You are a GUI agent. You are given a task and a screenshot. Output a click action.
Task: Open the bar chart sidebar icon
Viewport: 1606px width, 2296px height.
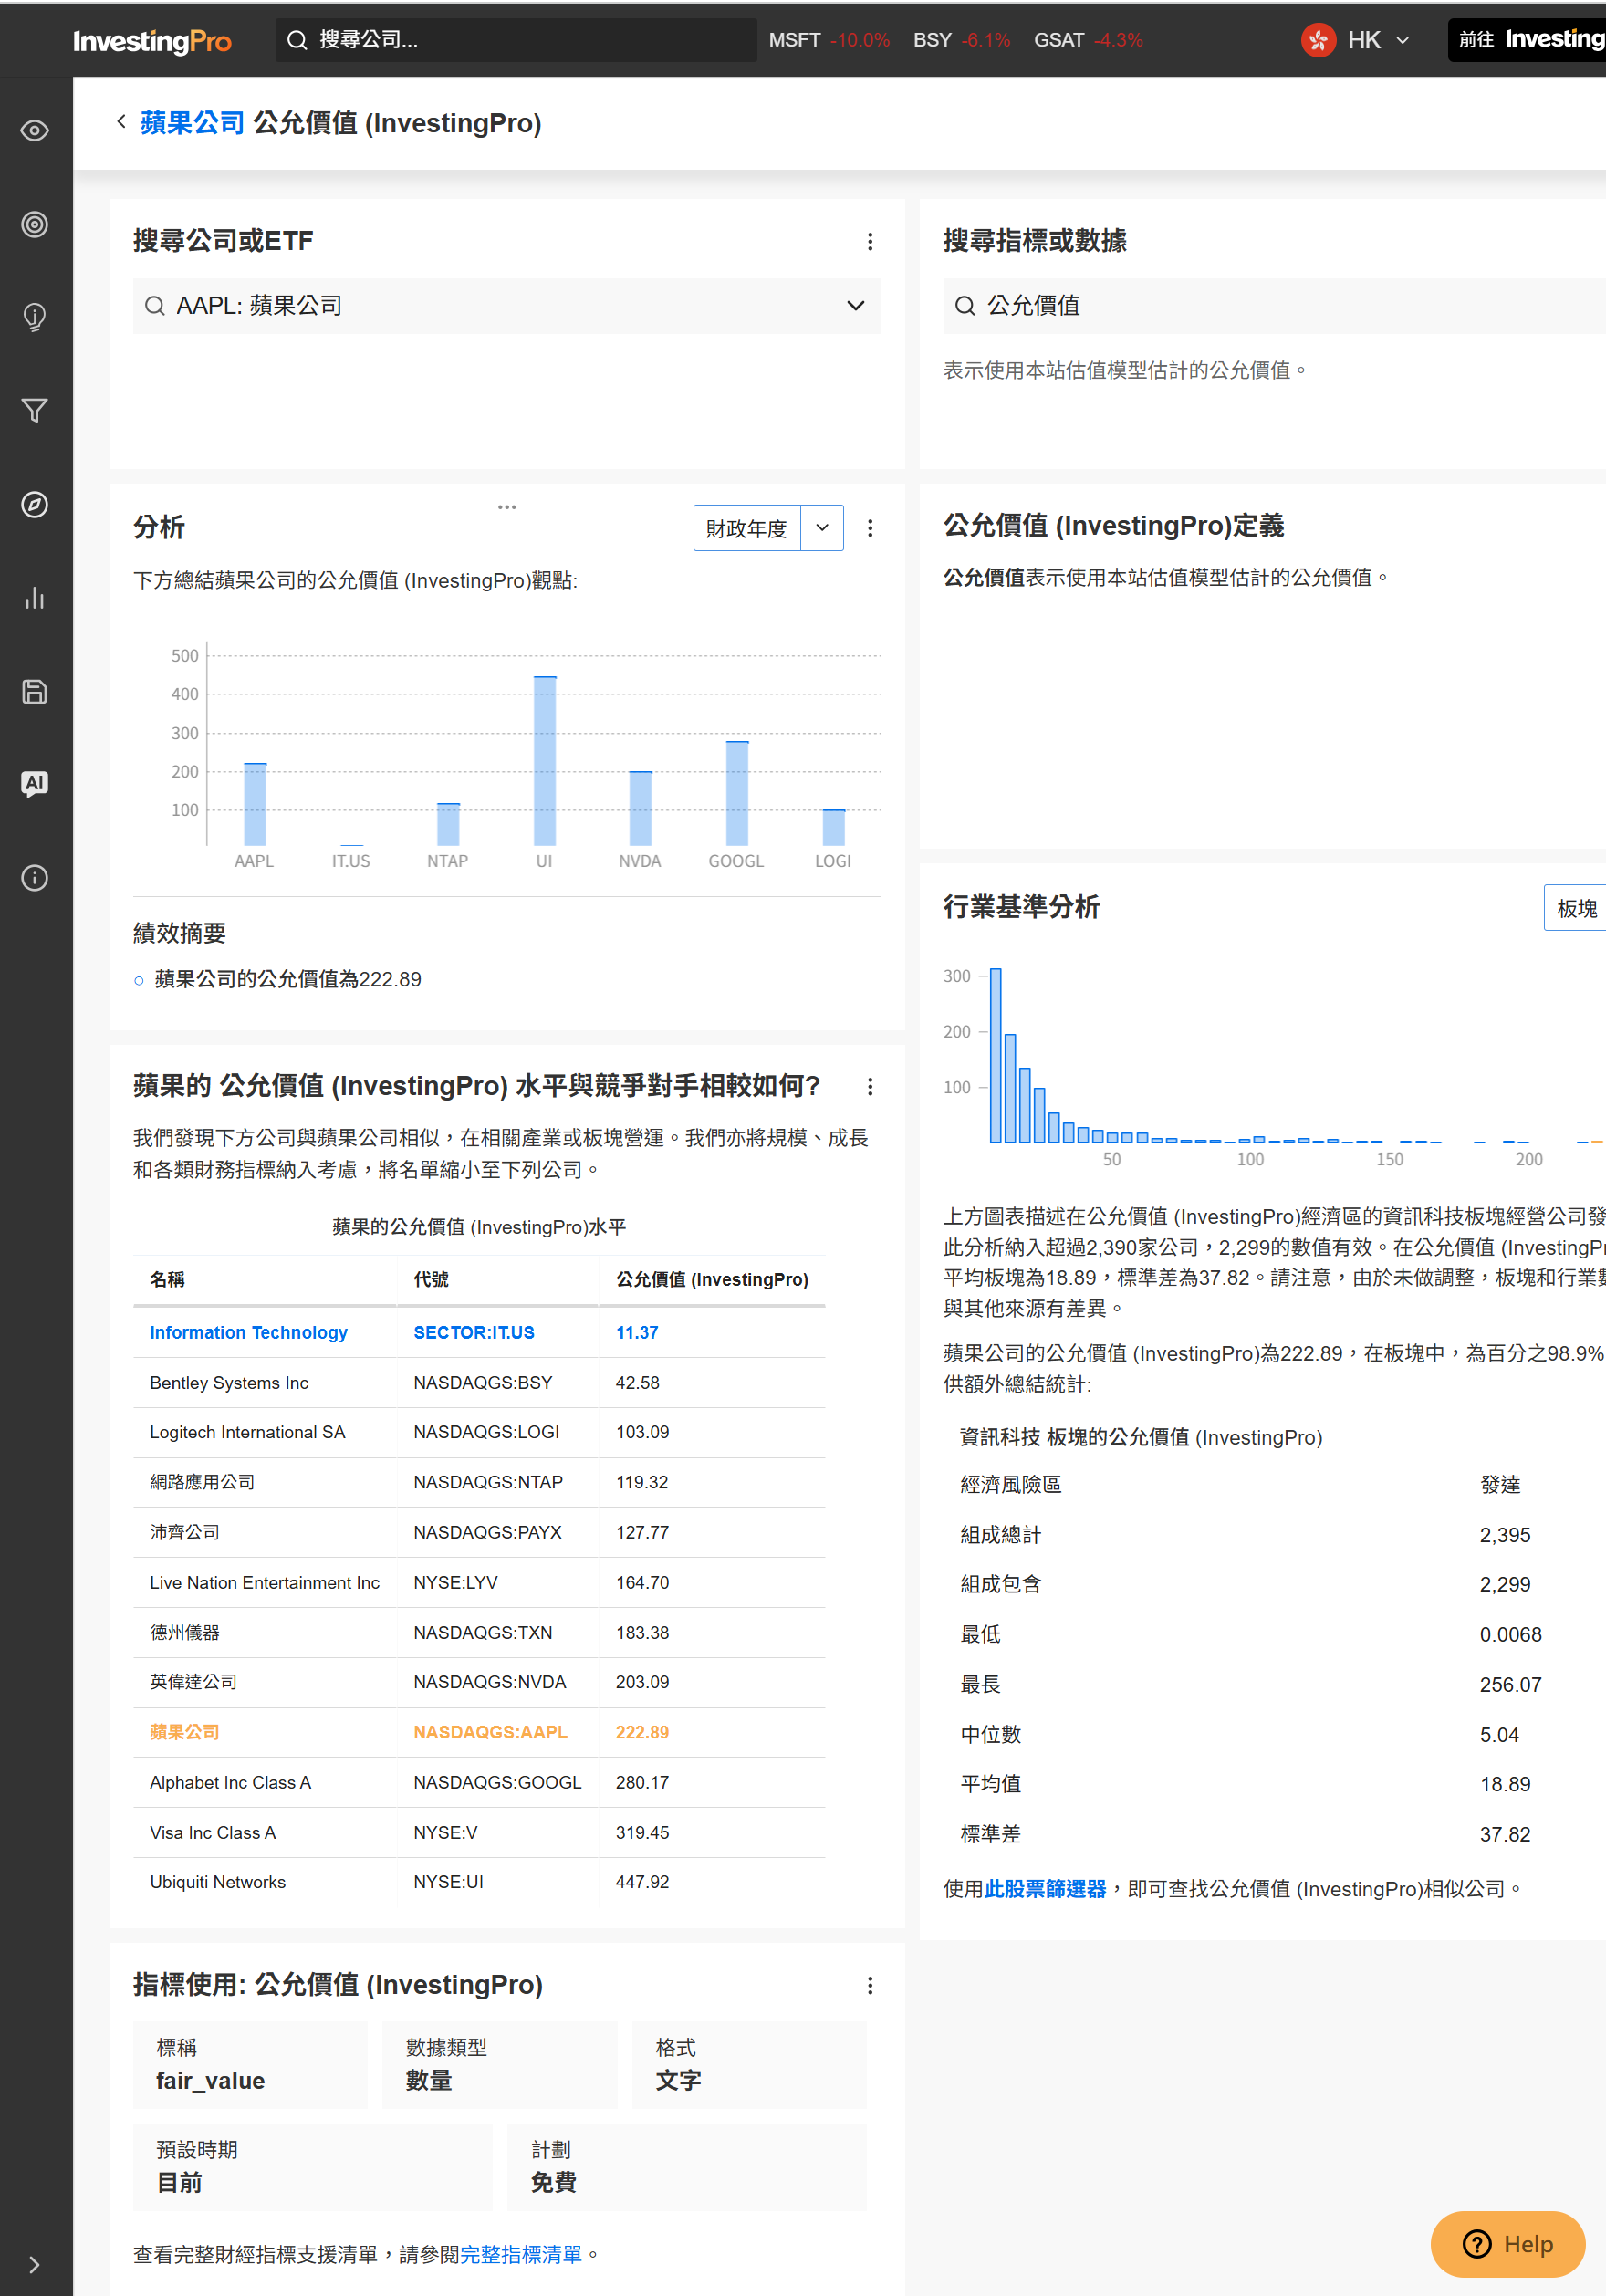(35, 598)
